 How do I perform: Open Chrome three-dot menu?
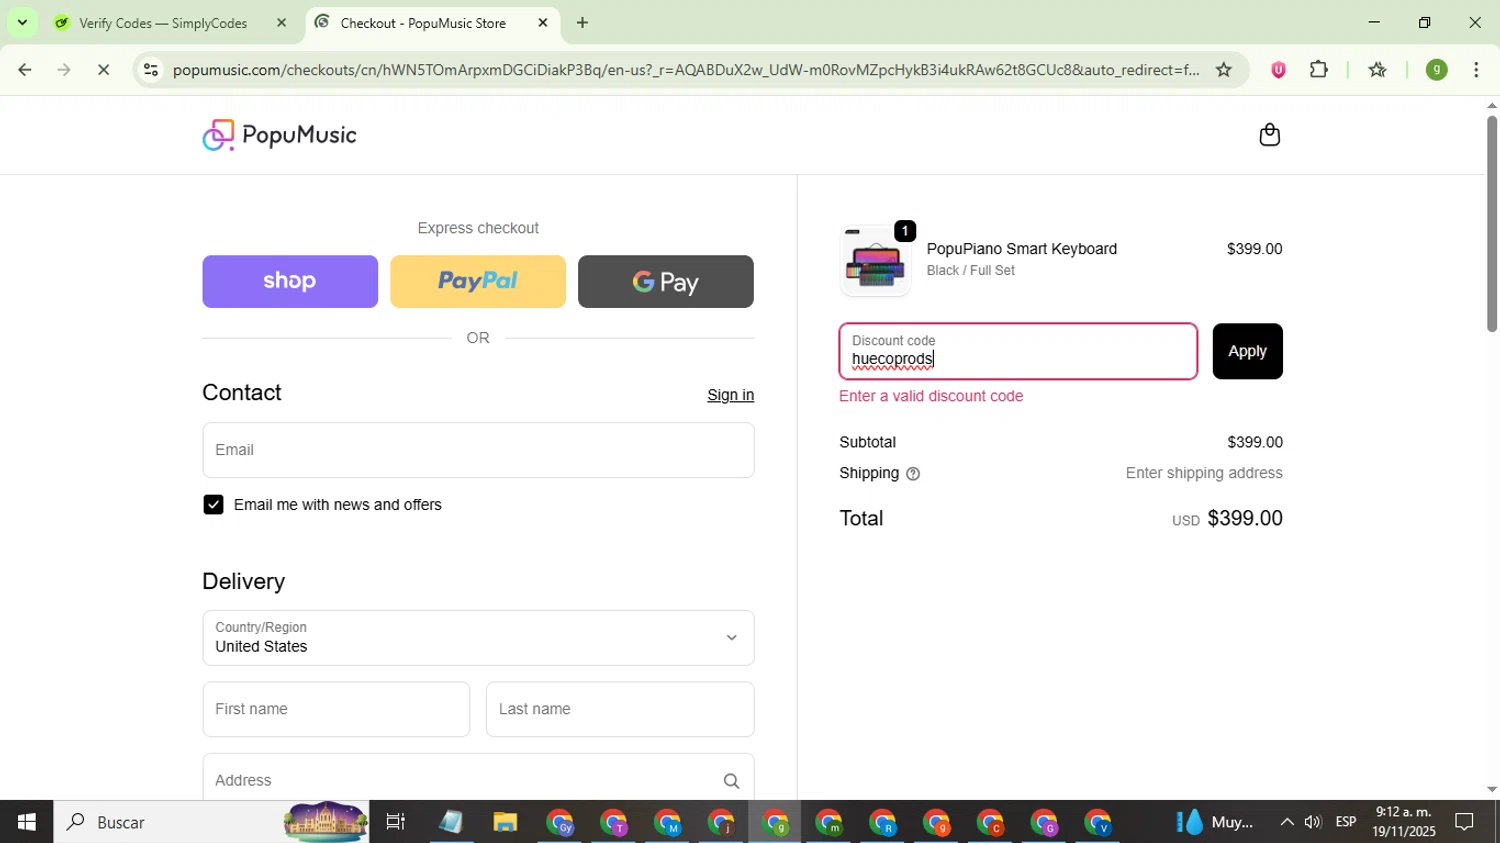pos(1476,70)
